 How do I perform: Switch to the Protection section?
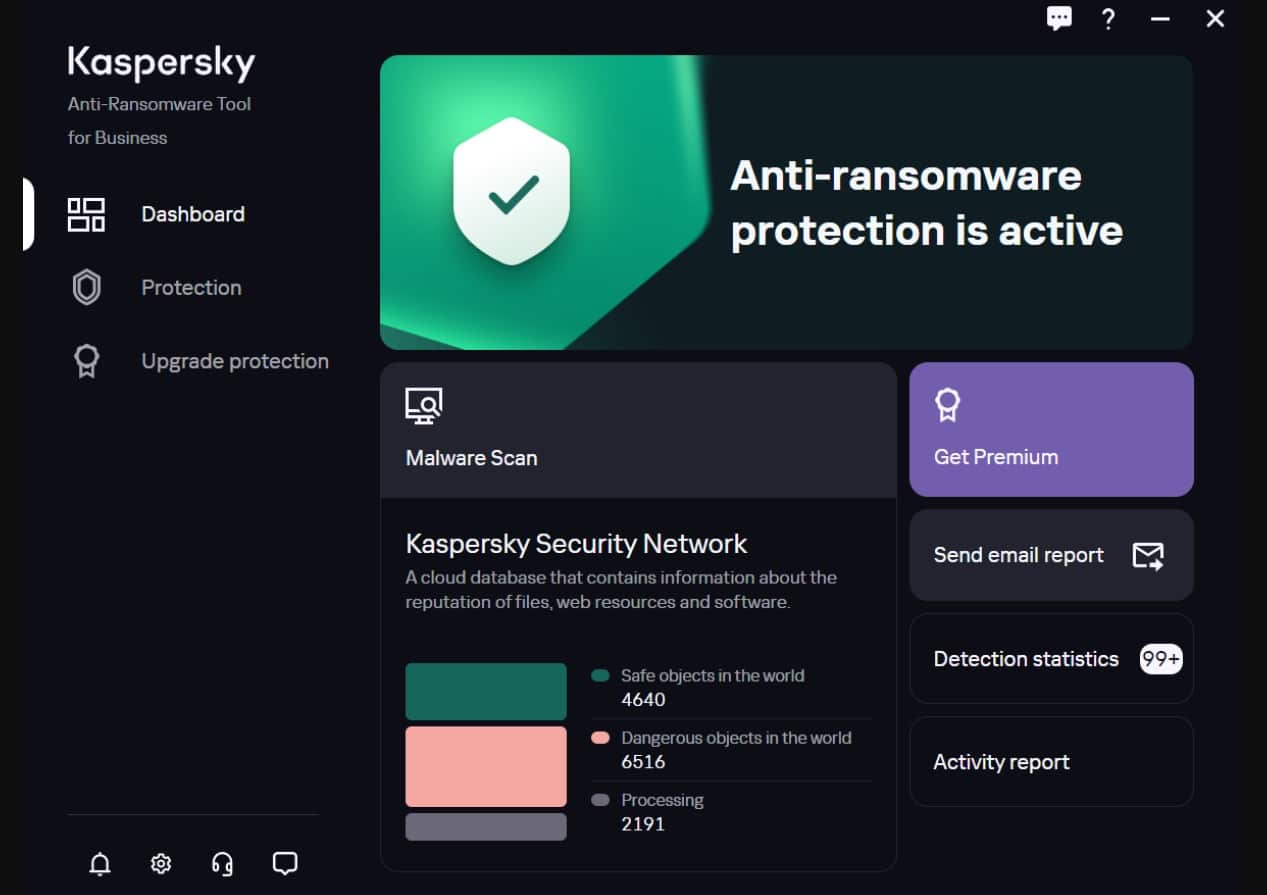[x=190, y=287]
